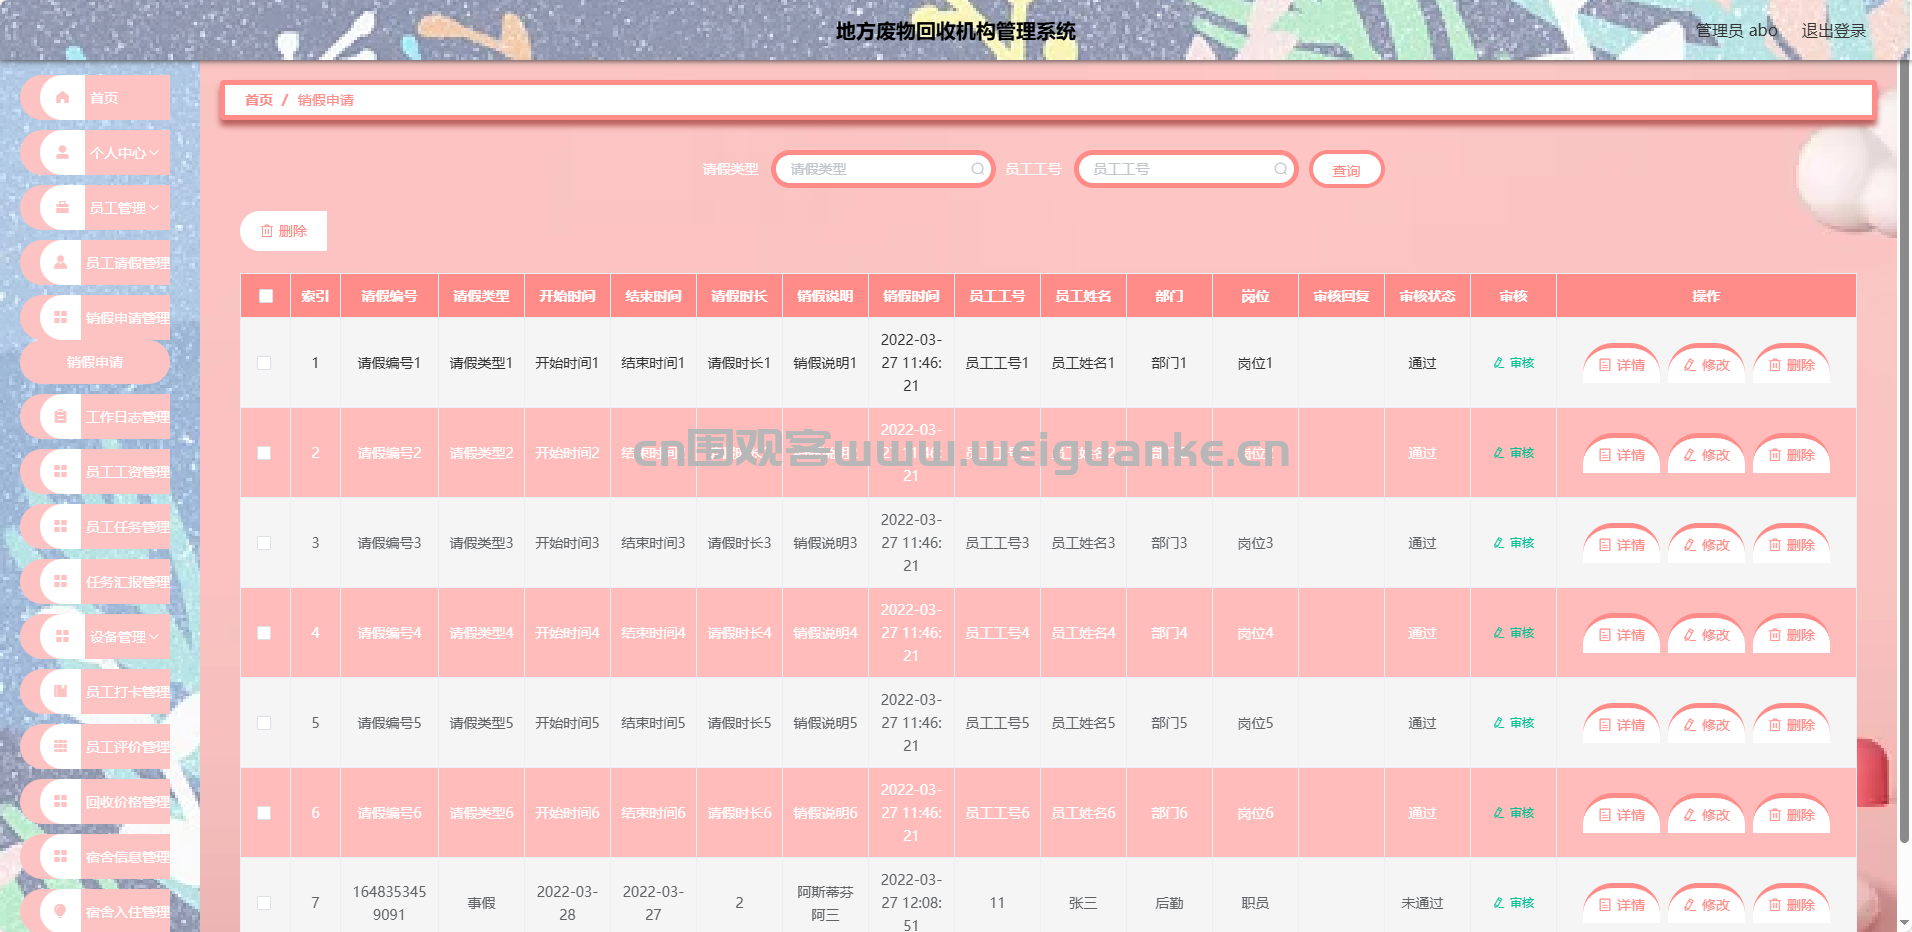Click the grid icon beside 回收价格管理
This screenshot has width=1912, height=932.
pyautogui.click(x=61, y=802)
